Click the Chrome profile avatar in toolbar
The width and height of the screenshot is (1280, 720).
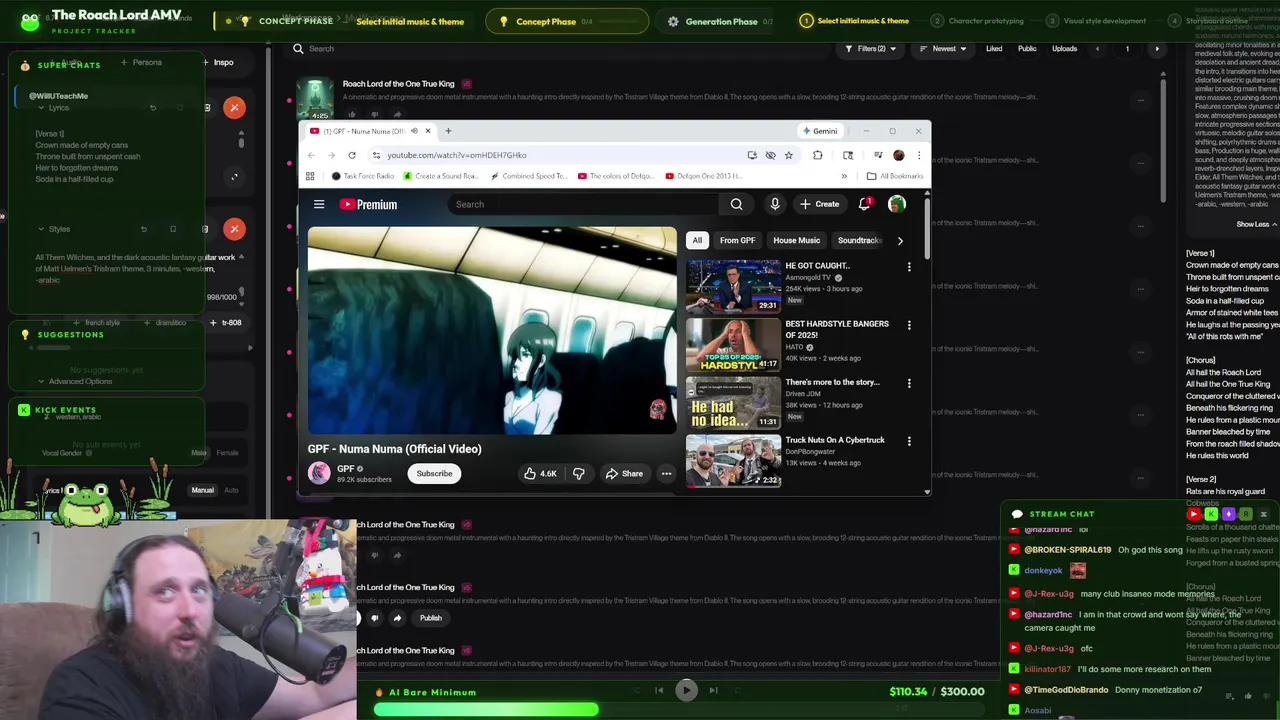point(898,155)
